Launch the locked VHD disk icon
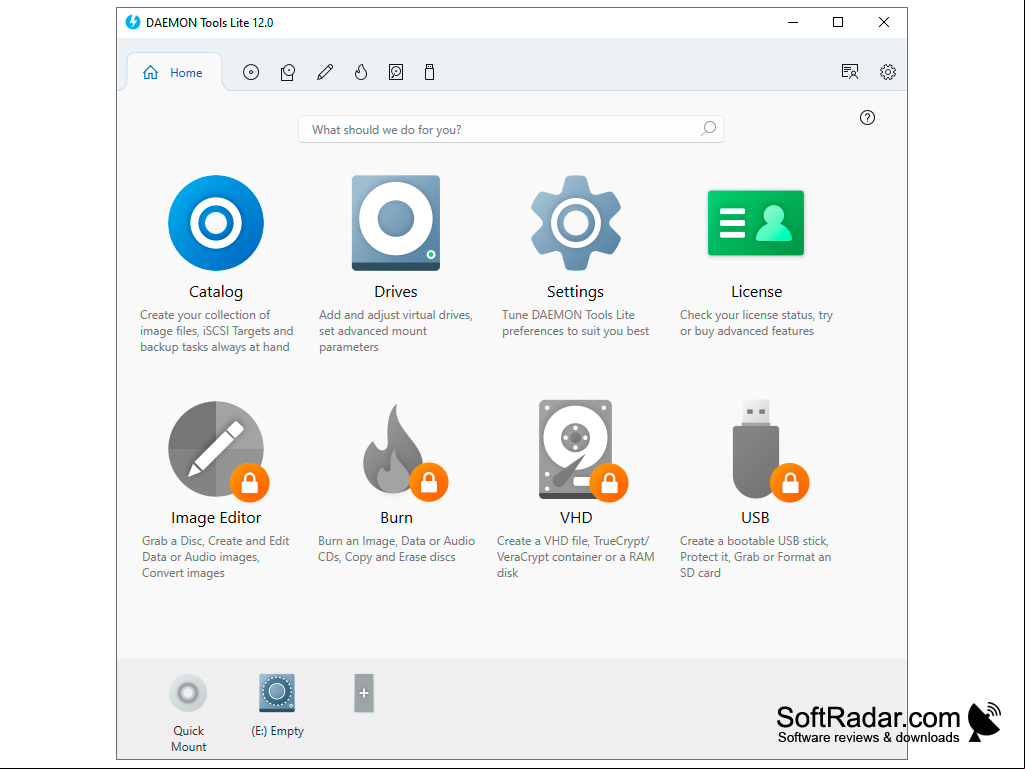Screen dimensions: 1025x769 (x=583, y=451)
